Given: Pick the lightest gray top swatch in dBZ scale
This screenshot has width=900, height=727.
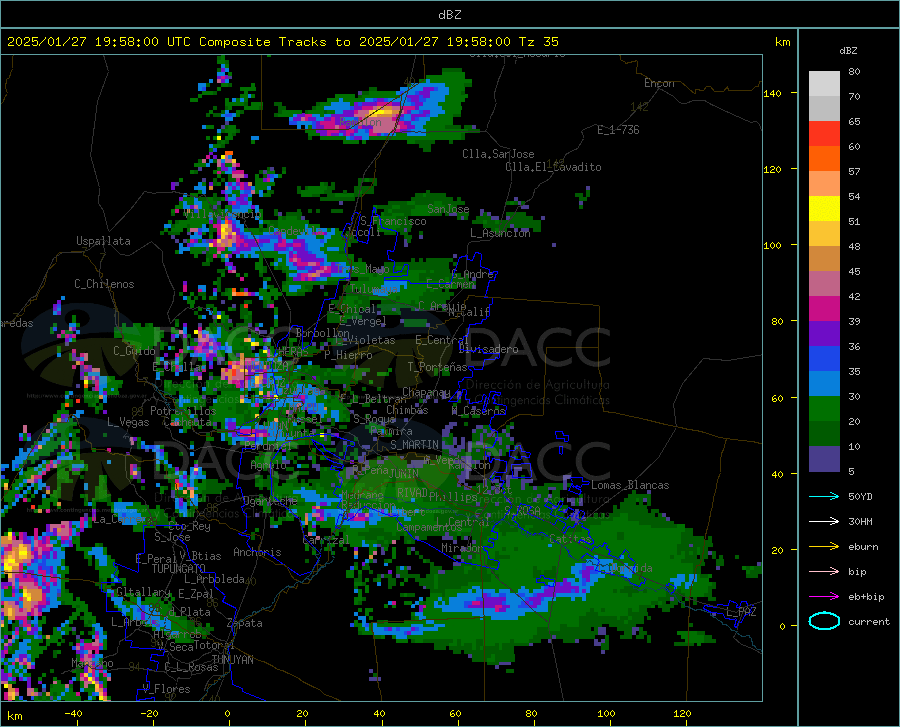Looking at the screenshot, I should (824, 84).
